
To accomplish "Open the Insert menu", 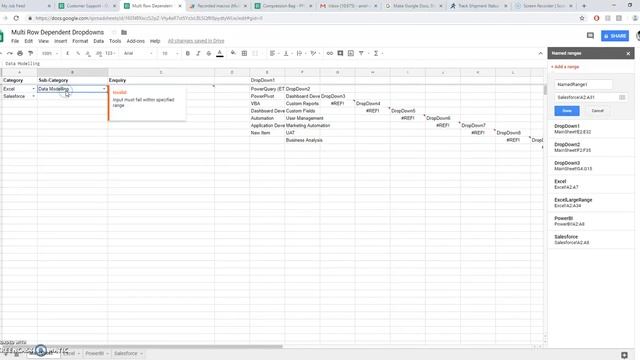I will (60, 41).
